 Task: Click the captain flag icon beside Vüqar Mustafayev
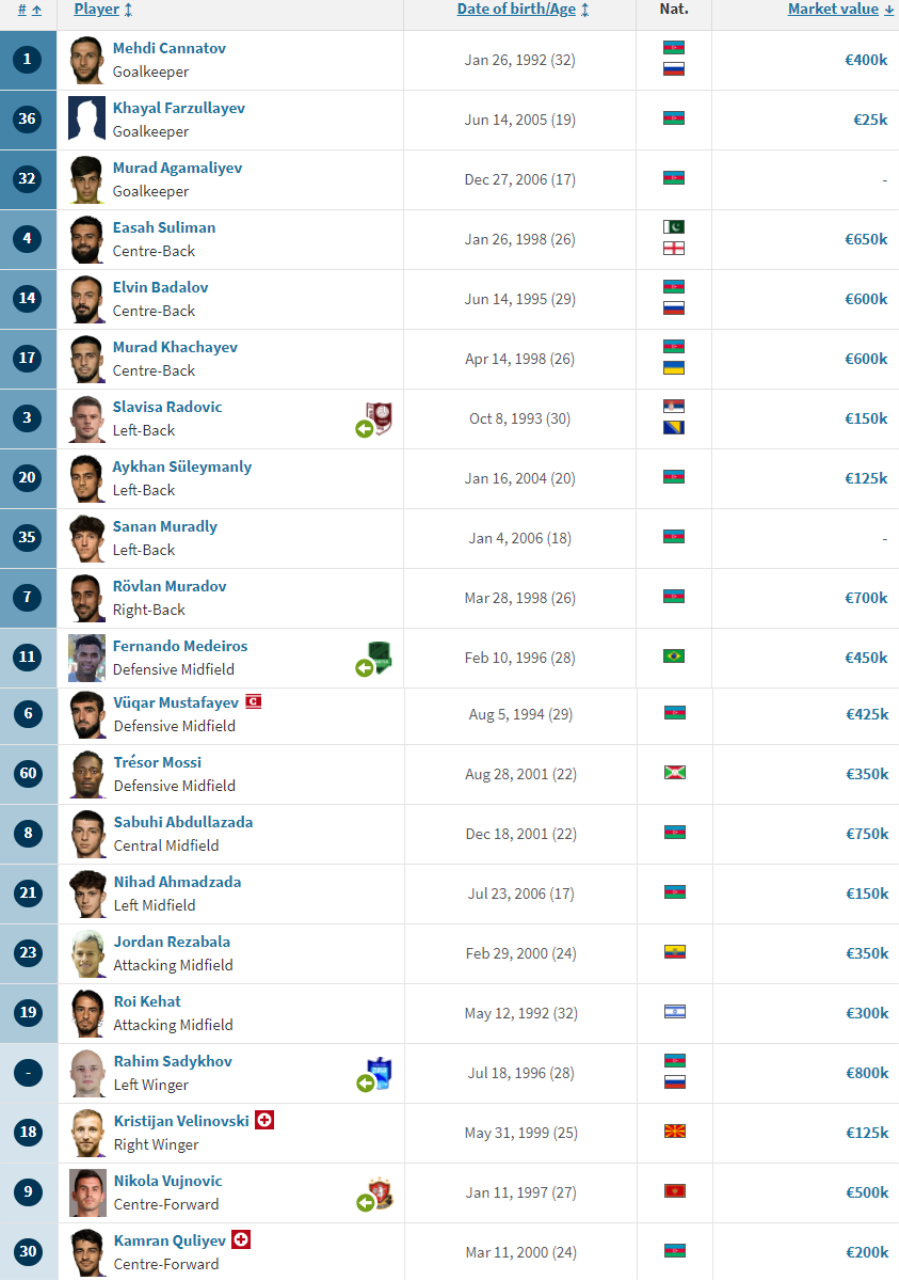pyautogui.click(x=254, y=702)
